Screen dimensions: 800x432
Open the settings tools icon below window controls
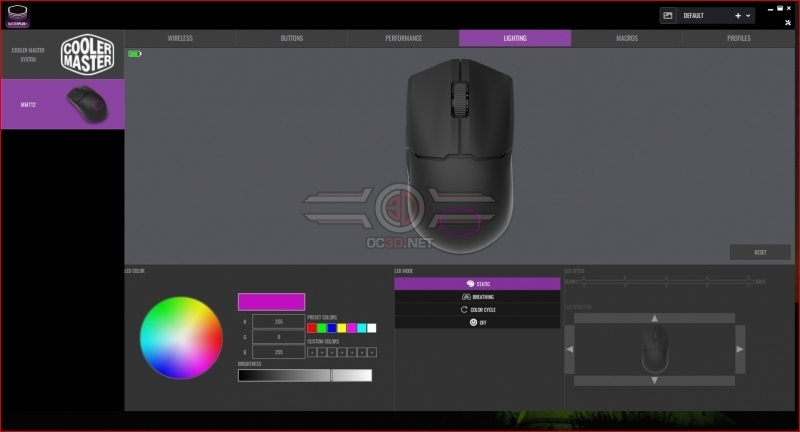point(788,22)
